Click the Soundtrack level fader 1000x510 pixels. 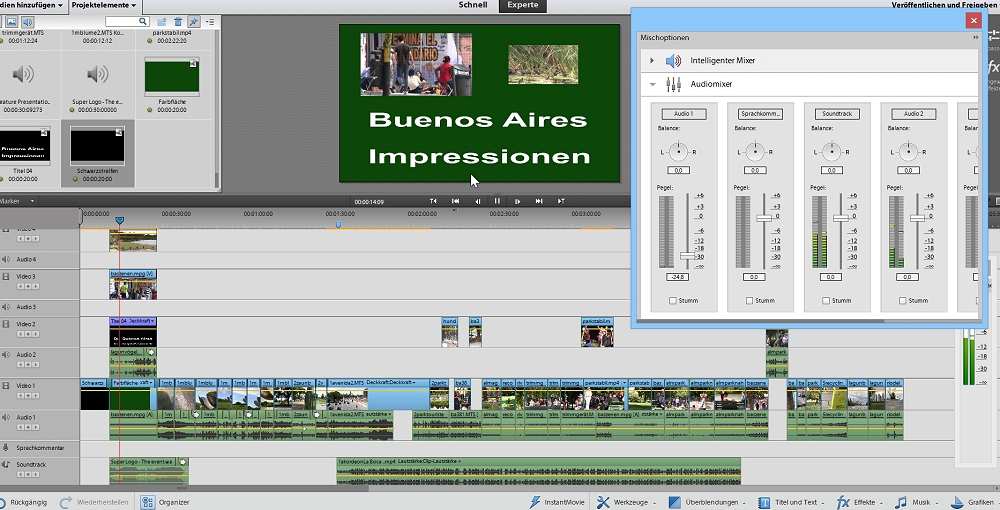click(x=841, y=218)
